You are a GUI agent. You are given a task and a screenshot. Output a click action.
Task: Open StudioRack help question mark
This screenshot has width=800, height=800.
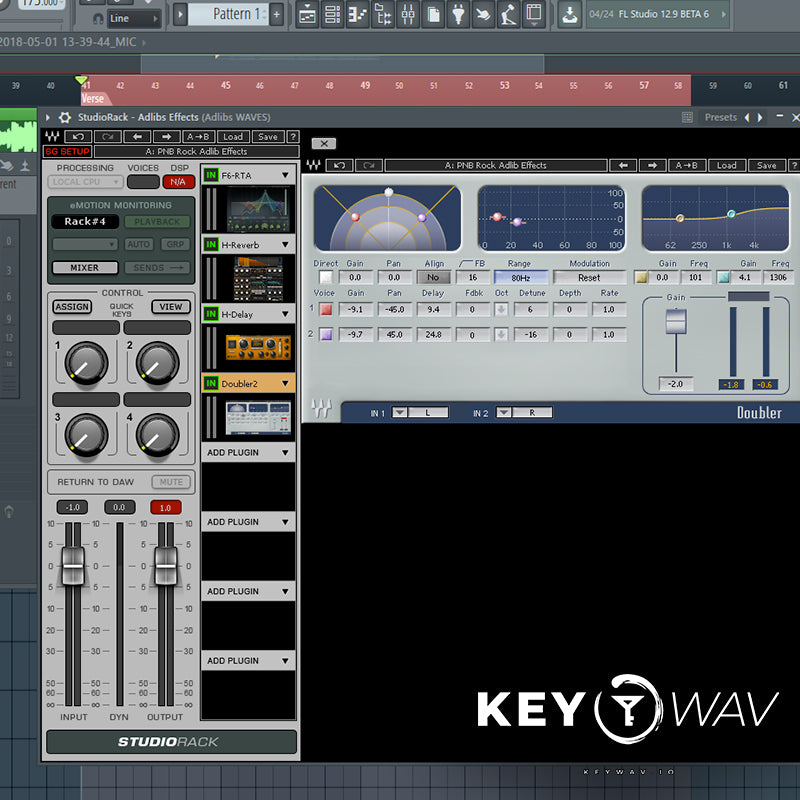coord(293,136)
